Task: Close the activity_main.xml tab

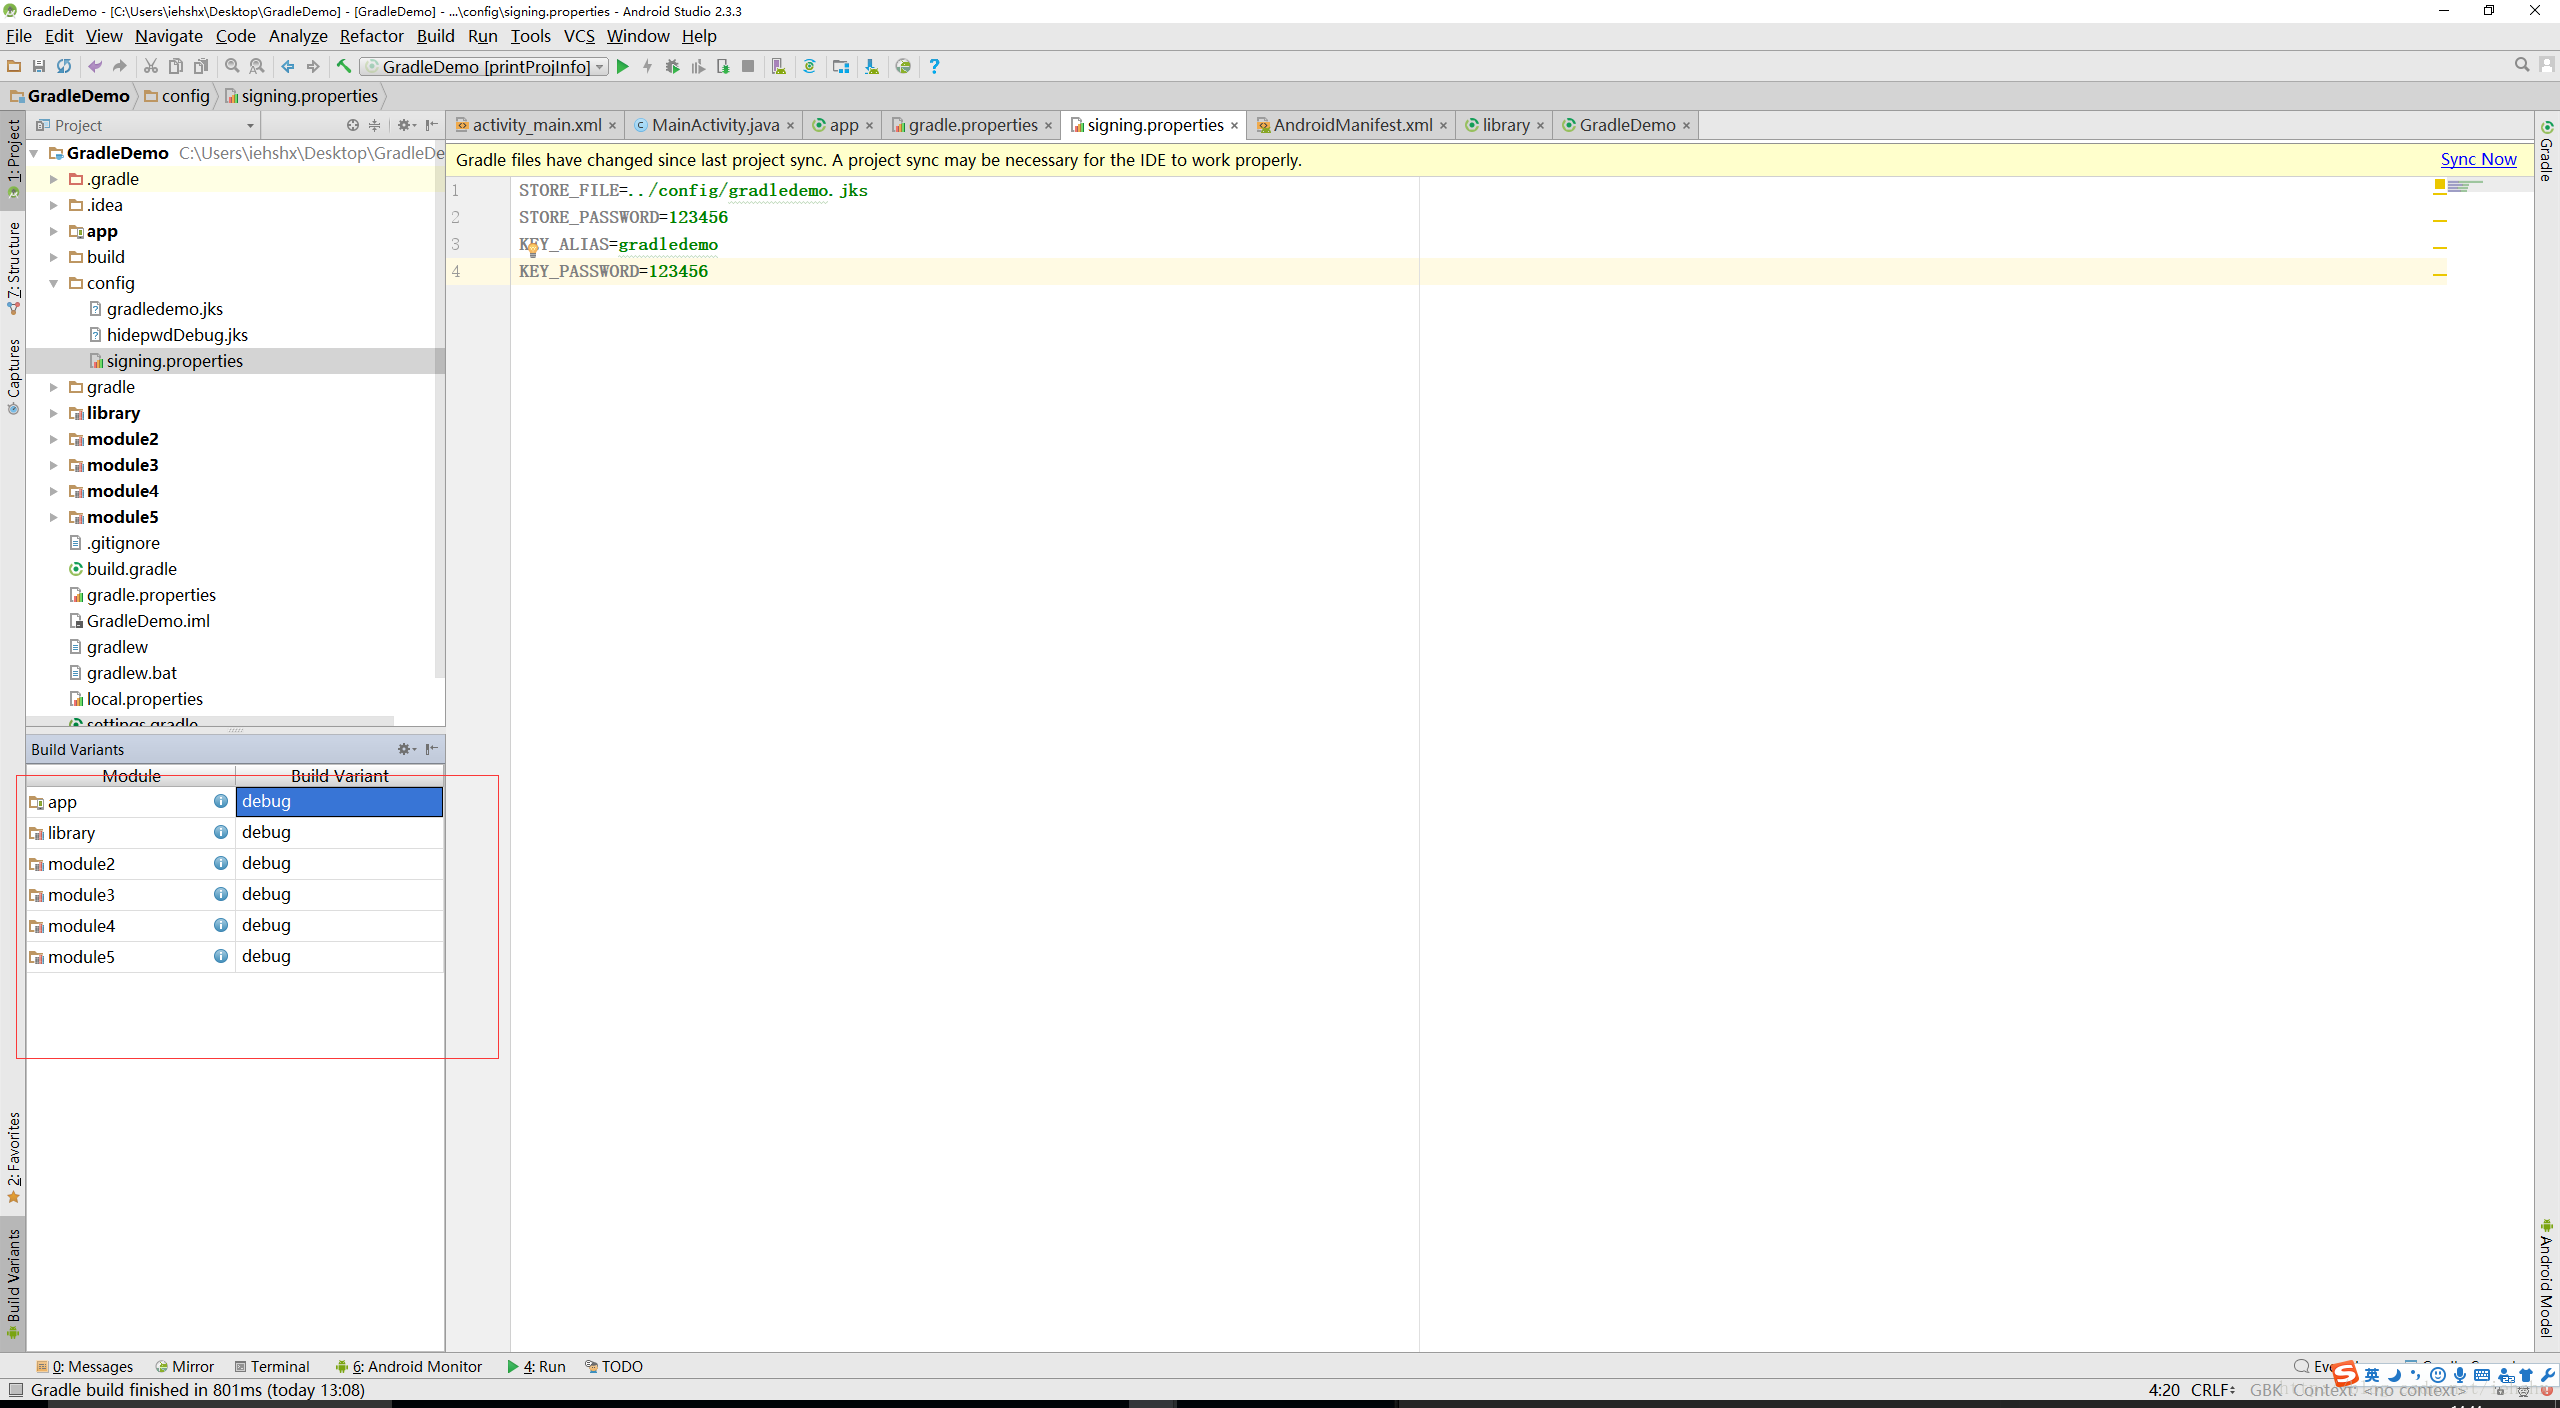Action: [613, 126]
